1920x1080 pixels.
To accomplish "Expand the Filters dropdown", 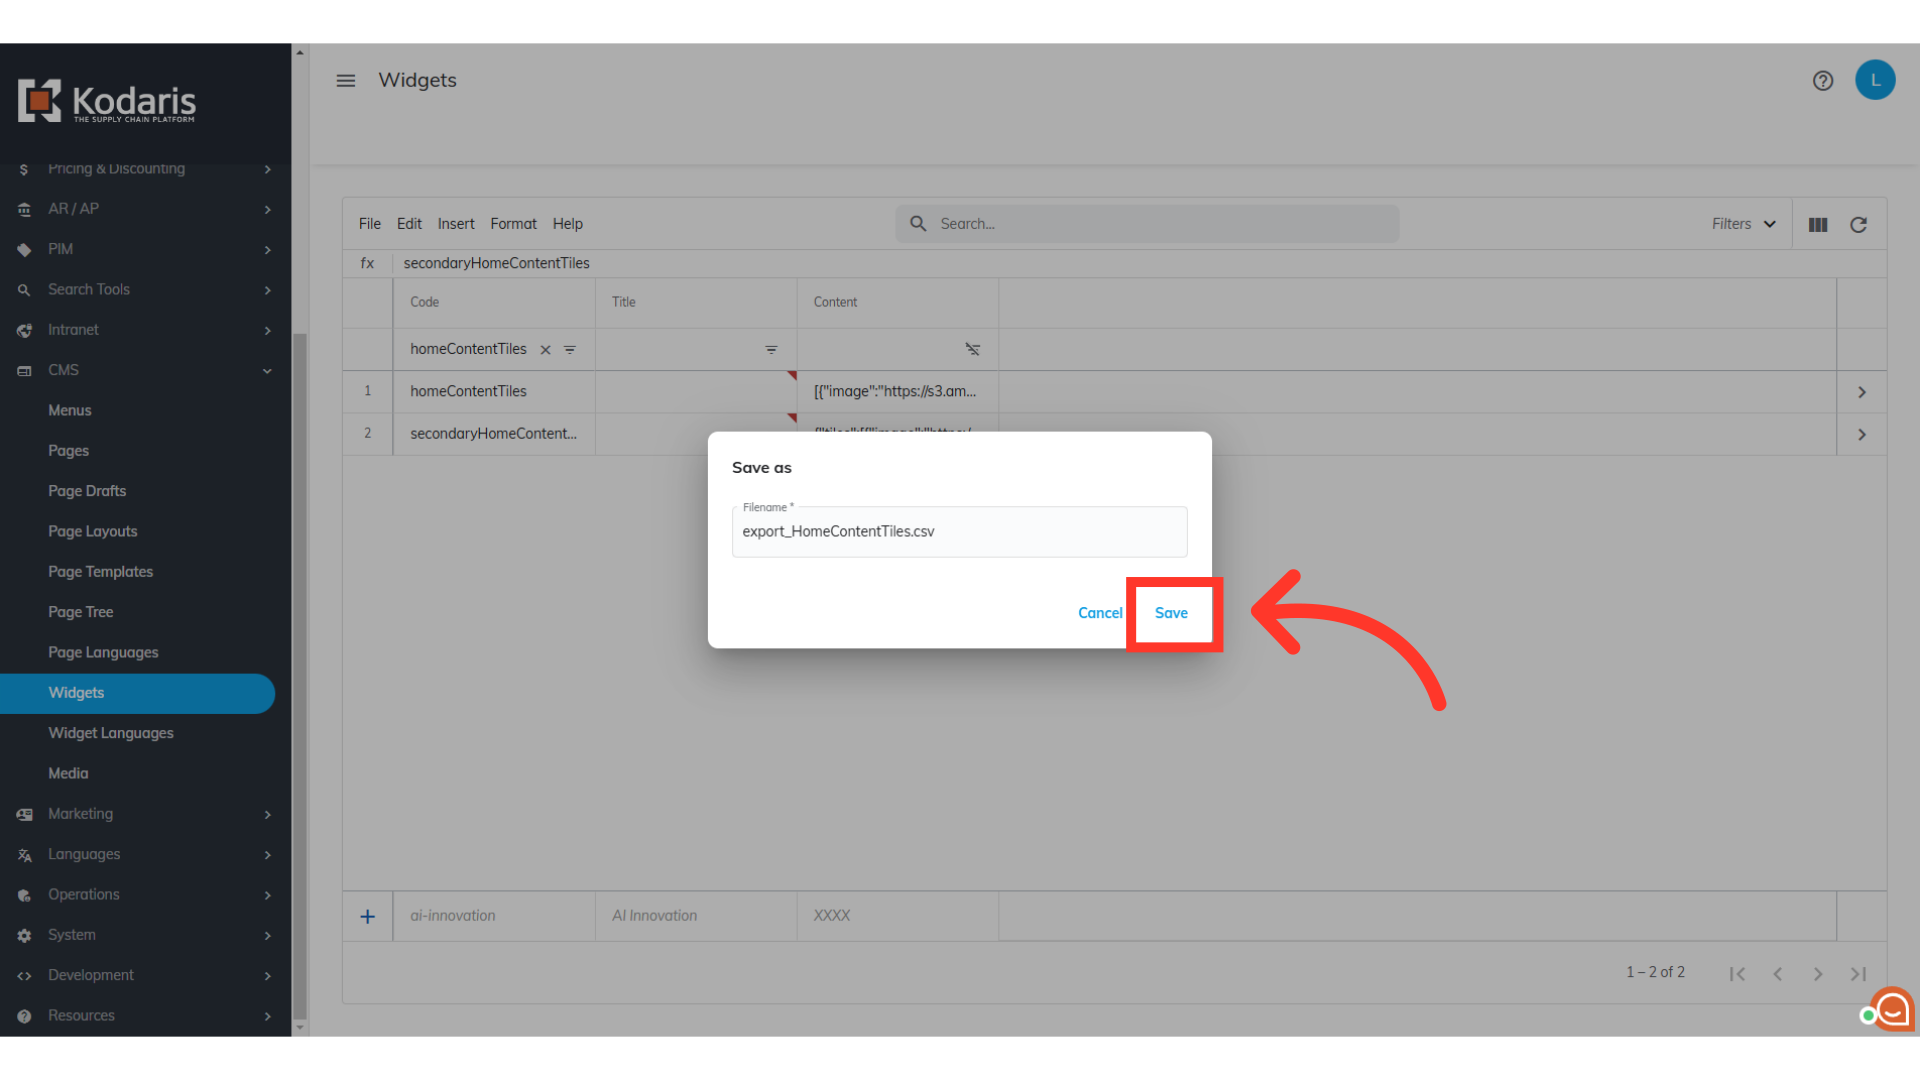I will pyautogui.click(x=1743, y=224).
